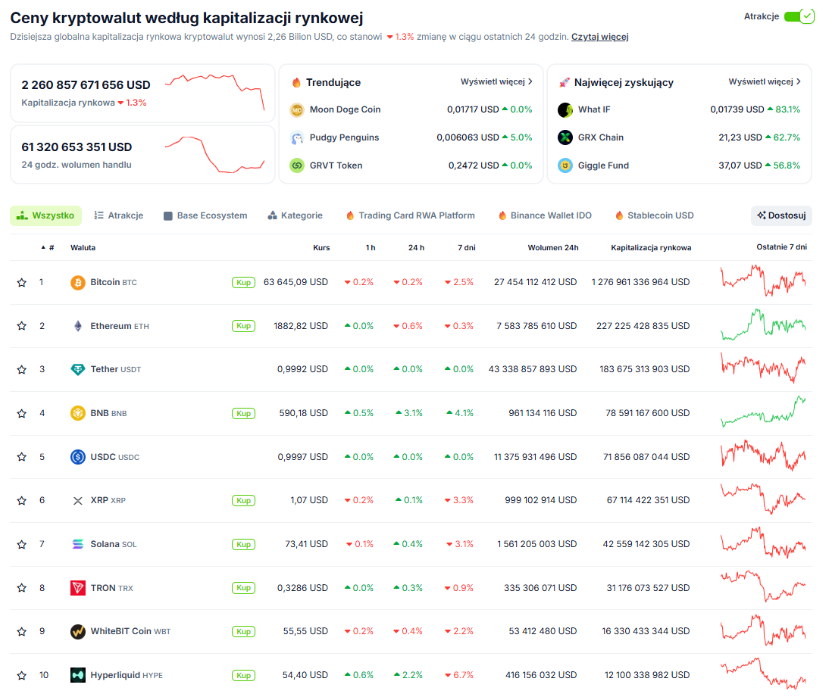Image resolution: width=825 pixels, height=699 pixels.
Task: Favorite Hyperliquid with its star
Action: pos(22,675)
